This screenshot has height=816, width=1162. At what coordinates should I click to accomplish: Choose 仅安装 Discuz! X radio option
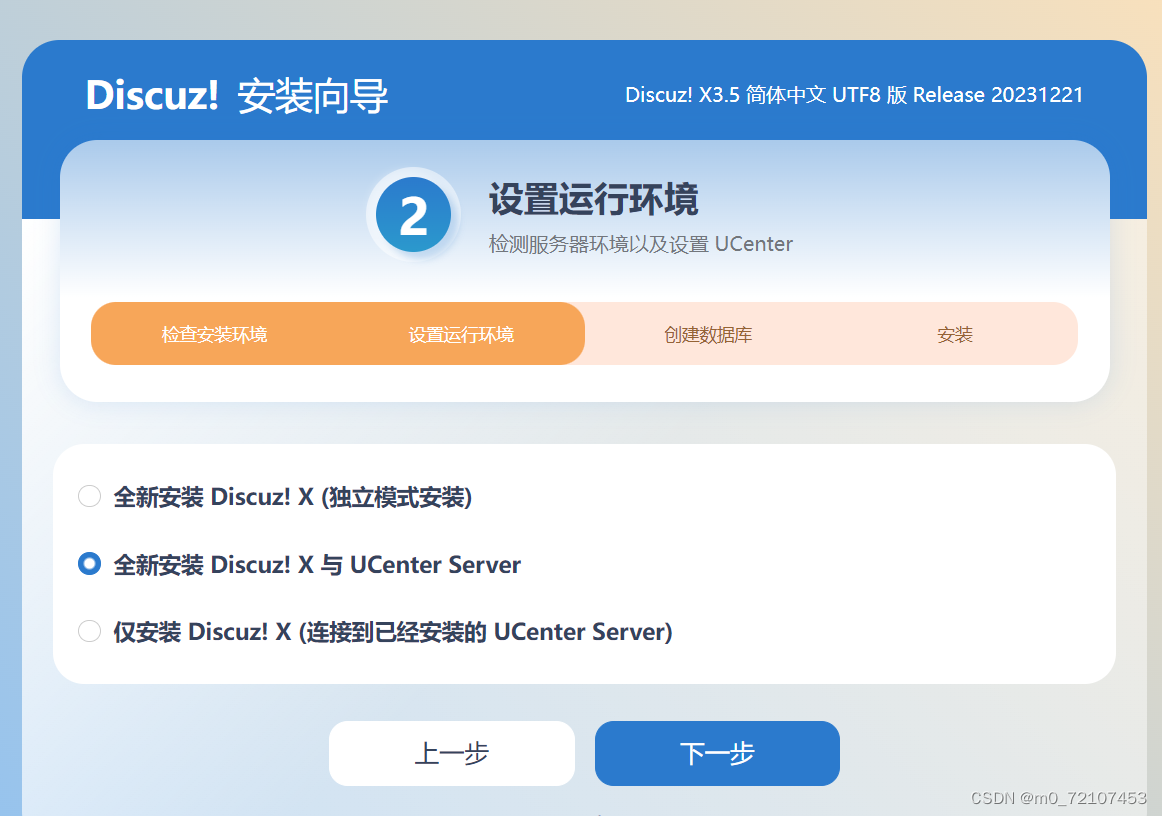click(x=90, y=631)
